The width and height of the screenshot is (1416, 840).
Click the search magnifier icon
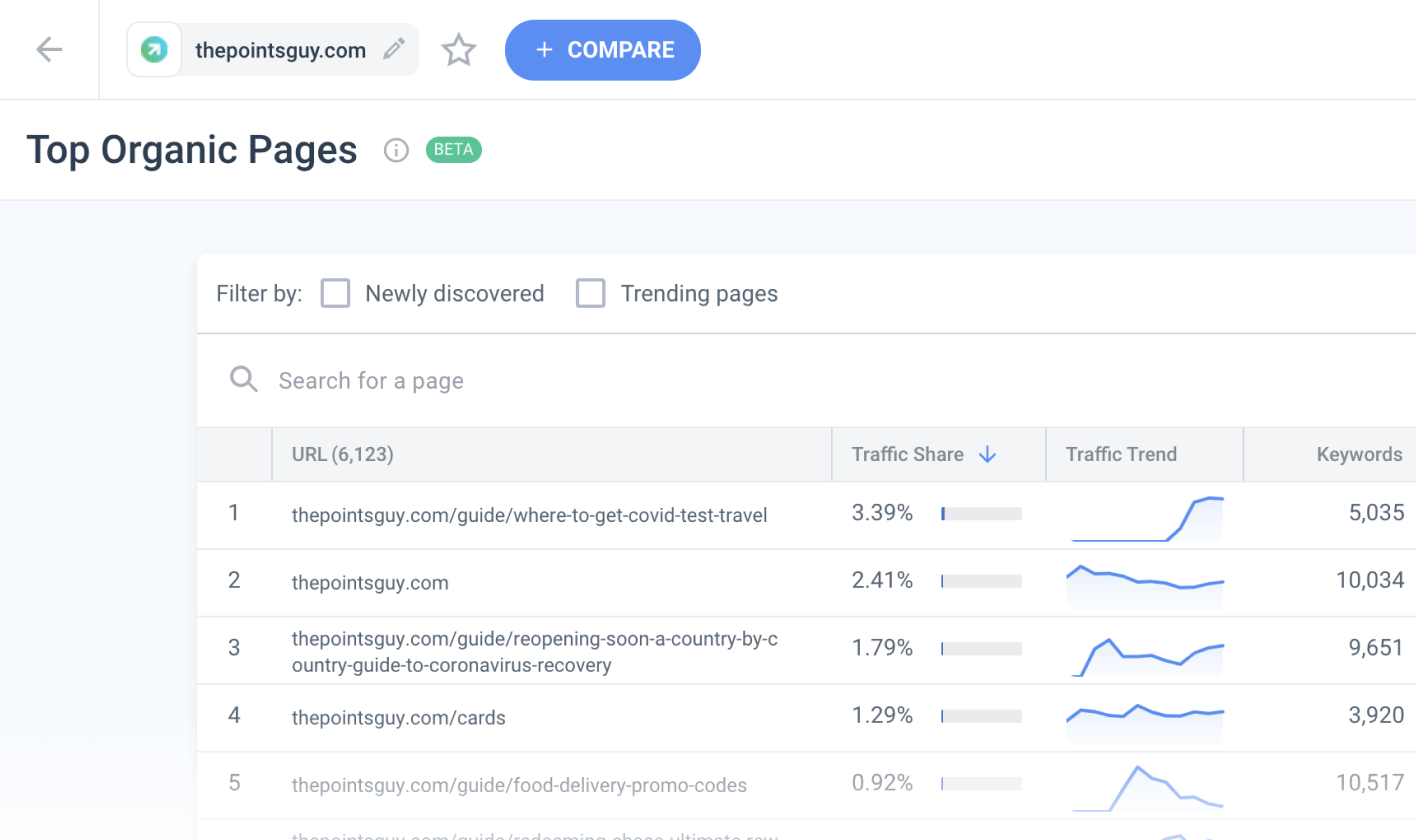tap(244, 379)
